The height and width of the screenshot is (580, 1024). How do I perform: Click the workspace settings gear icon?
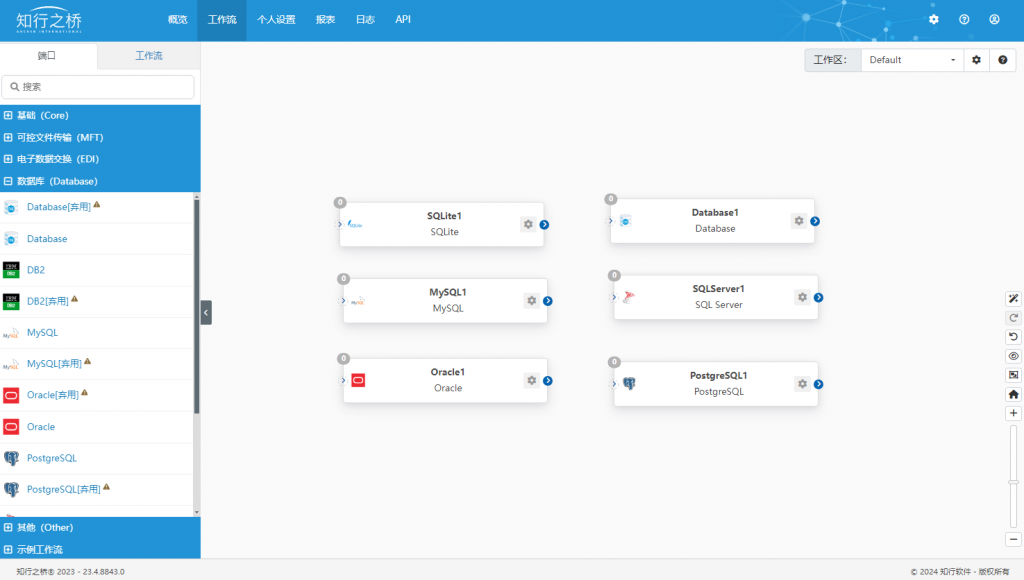(976, 59)
